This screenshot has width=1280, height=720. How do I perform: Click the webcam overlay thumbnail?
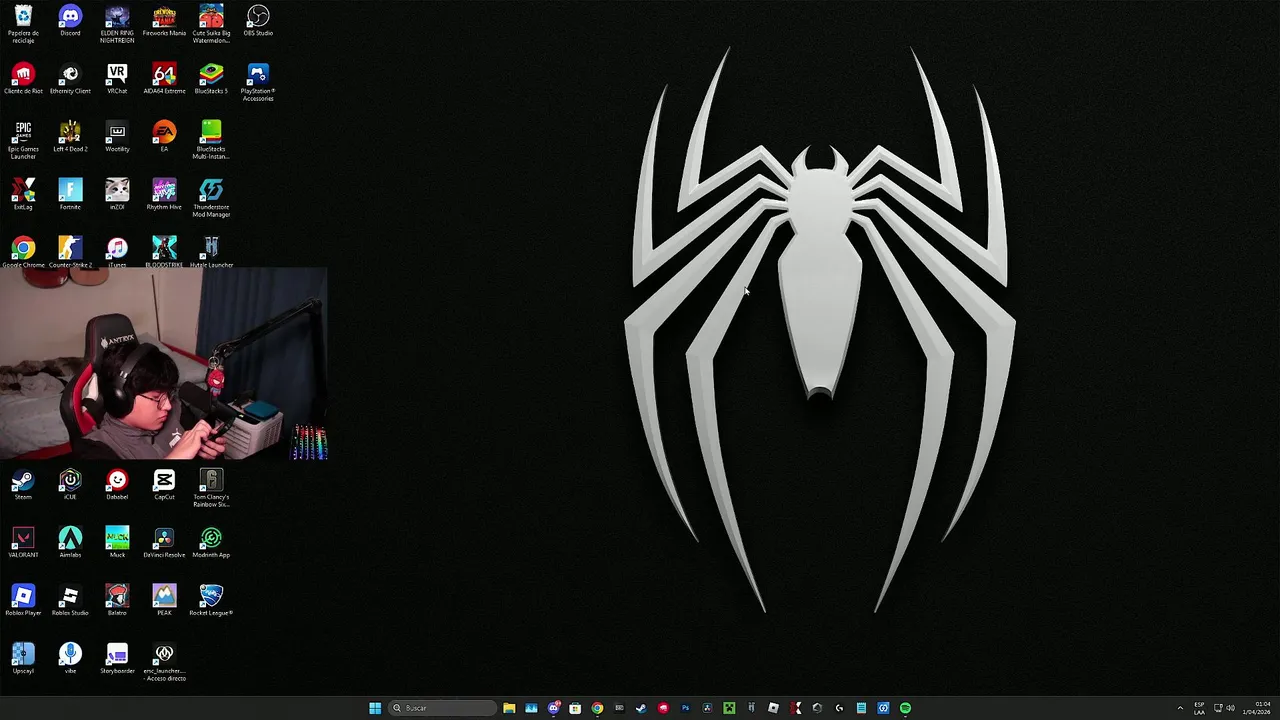click(x=164, y=364)
